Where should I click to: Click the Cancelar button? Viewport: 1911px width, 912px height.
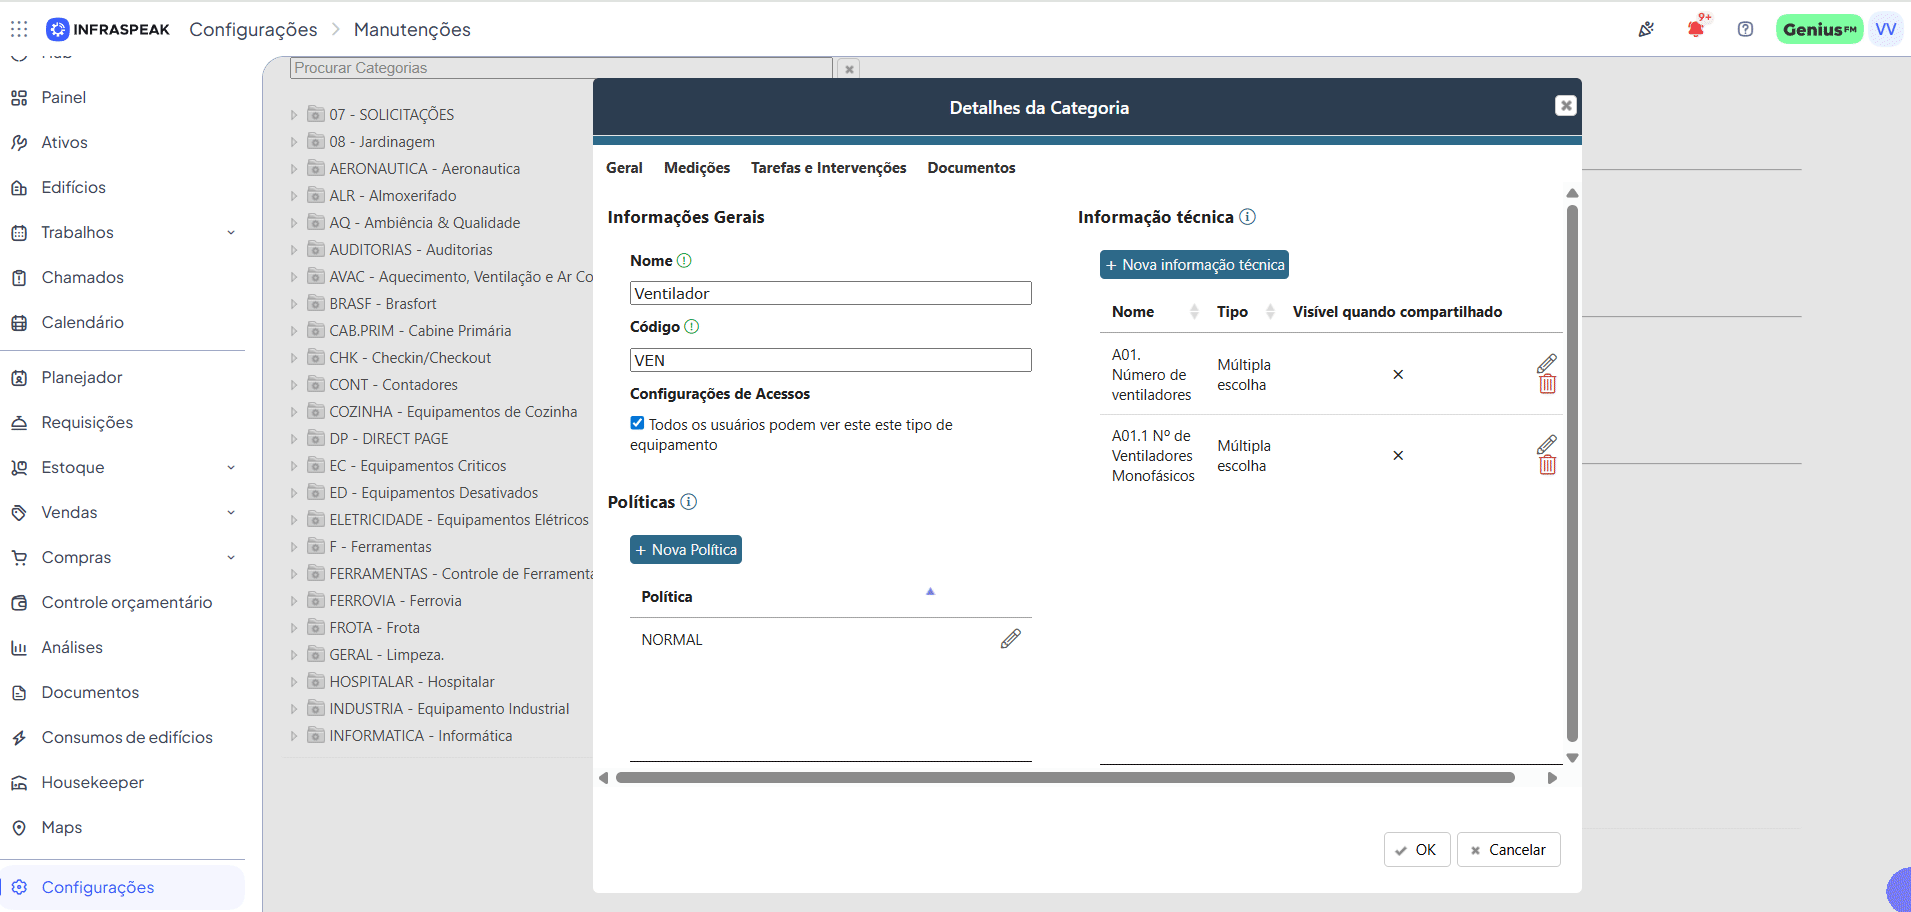pyautogui.click(x=1508, y=850)
